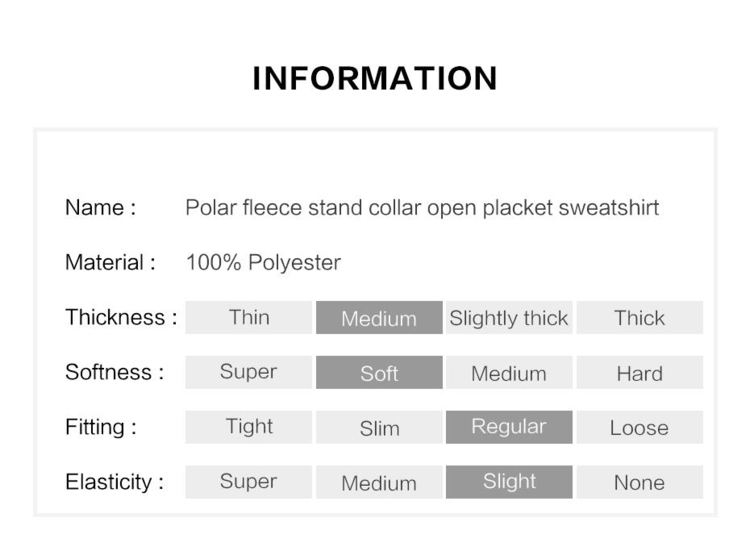Viewport: 750px width, 547px height.
Task: Pick Super in the Elasticity row
Action: [x=249, y=482]
